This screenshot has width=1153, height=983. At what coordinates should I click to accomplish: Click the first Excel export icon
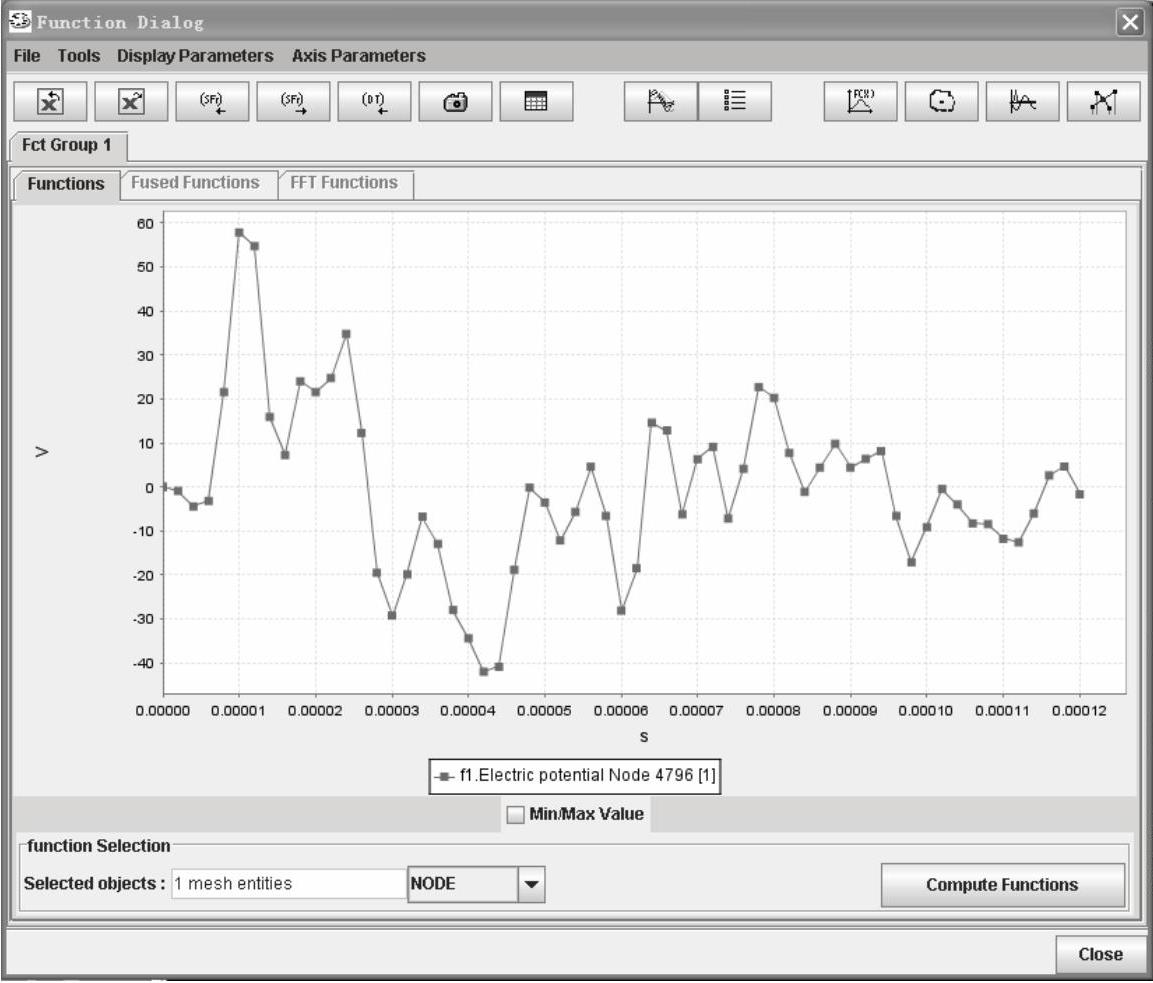coord(51,101)
